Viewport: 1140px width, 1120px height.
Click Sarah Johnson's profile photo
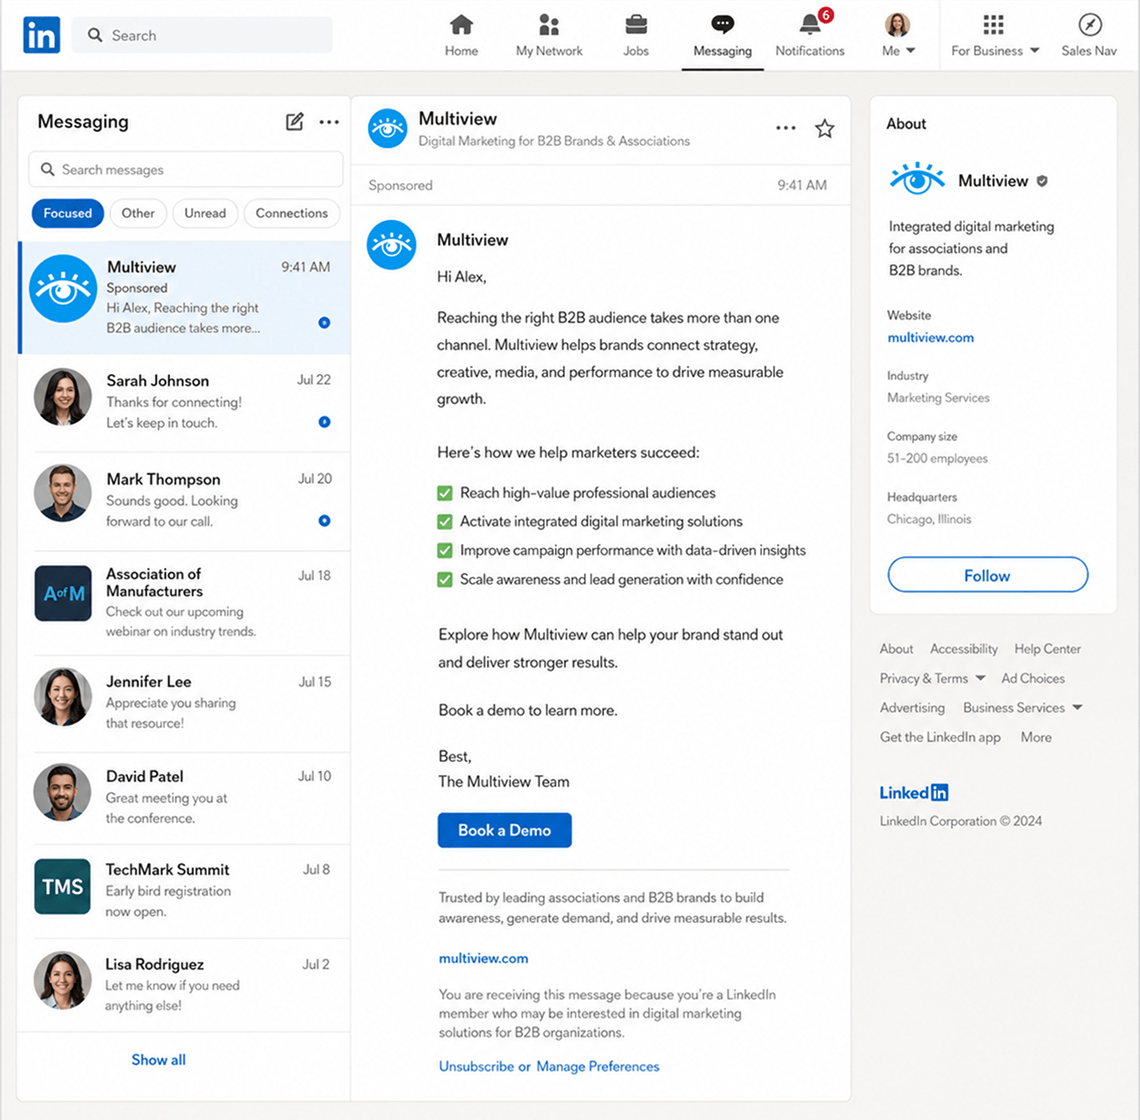click(x=63, y=396)
